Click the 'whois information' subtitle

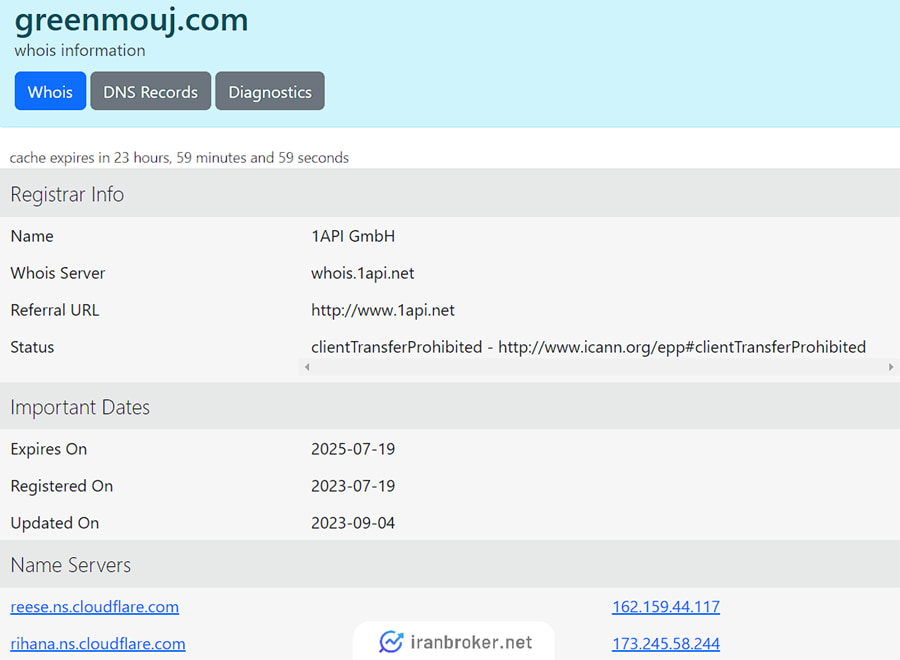(x=80, y=51)
